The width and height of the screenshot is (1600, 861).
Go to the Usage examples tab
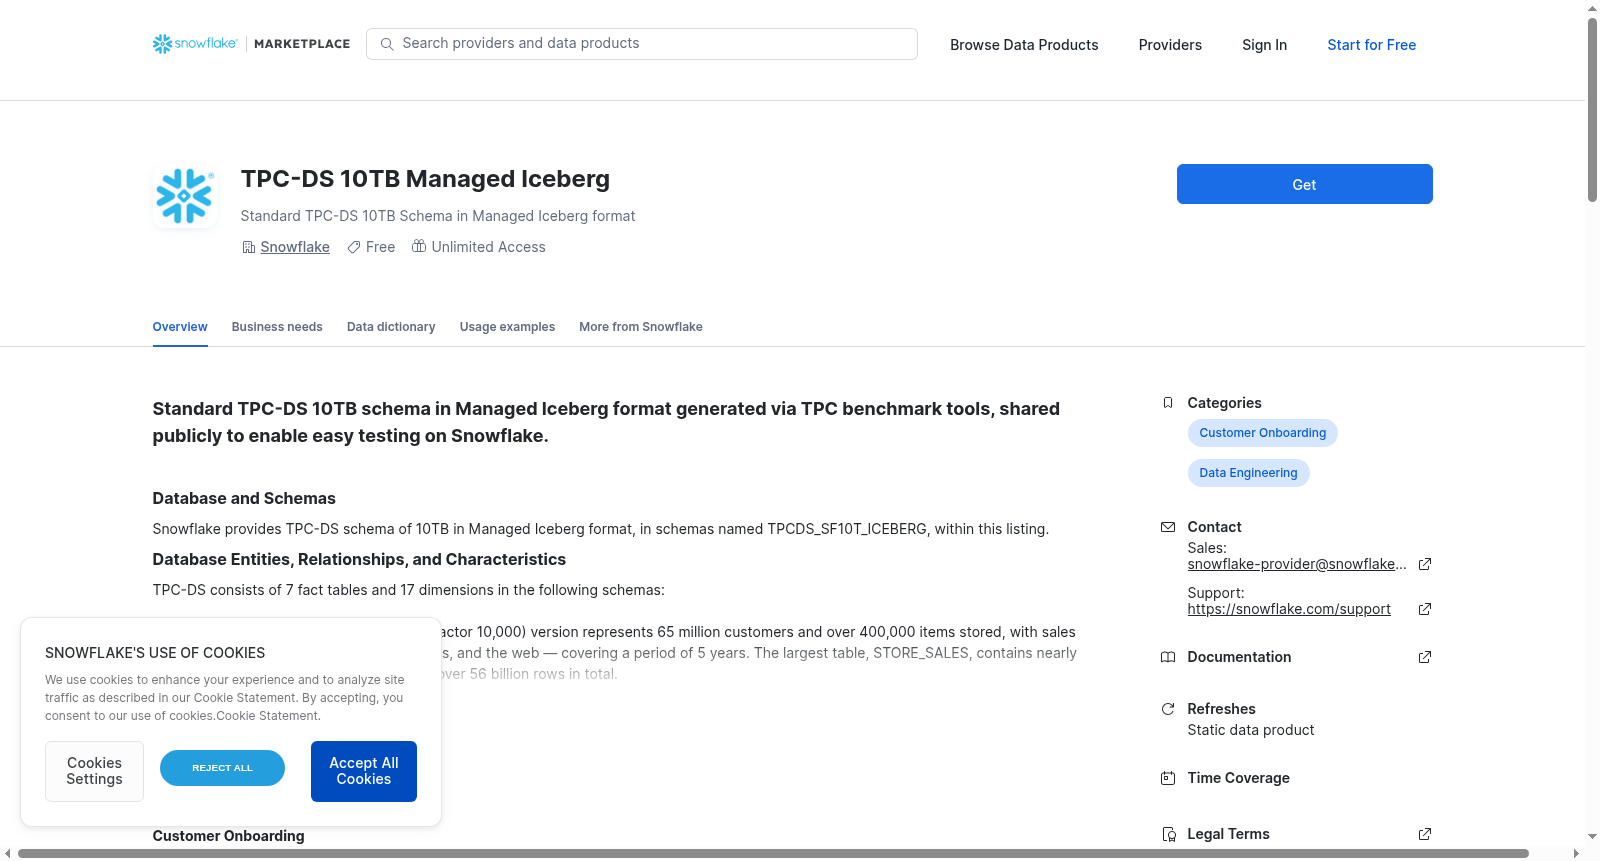click(x=507, y=327)
